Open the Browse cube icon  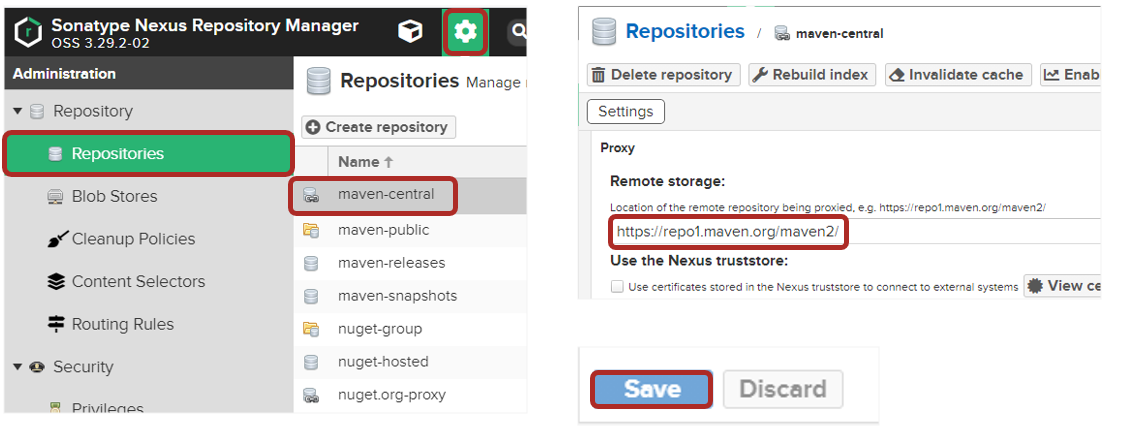[x=410, y=33]
